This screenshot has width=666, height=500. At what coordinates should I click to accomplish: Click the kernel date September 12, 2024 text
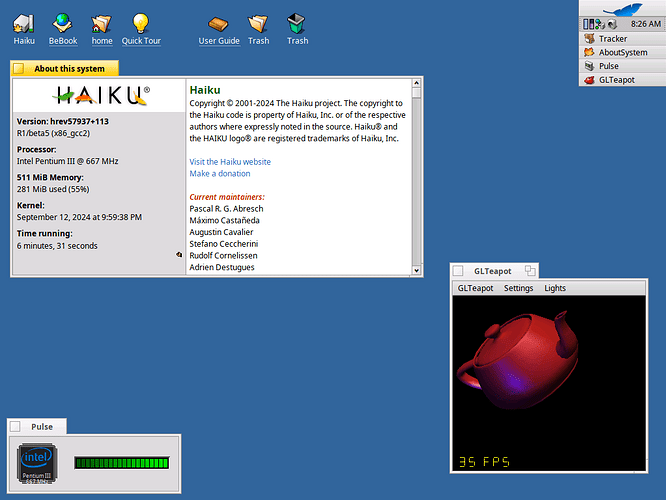79,217
